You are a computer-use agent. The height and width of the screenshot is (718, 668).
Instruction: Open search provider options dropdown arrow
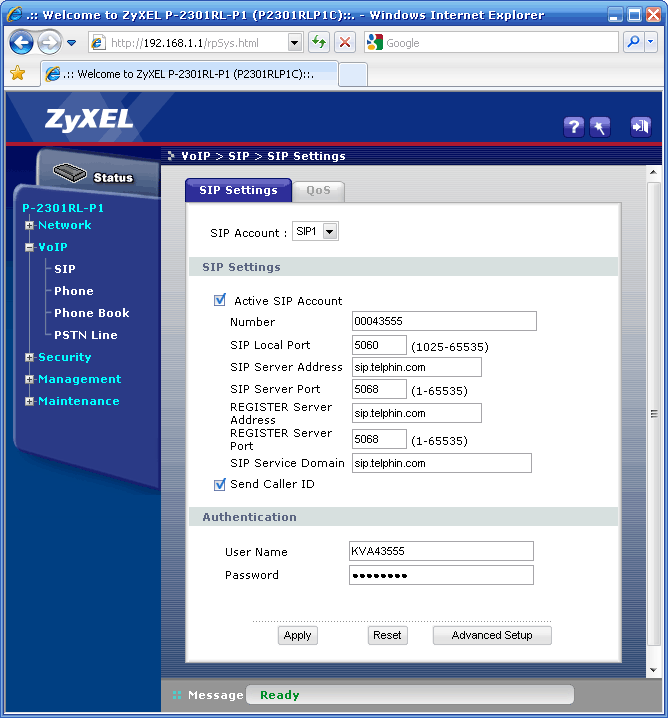coord(651,43)
